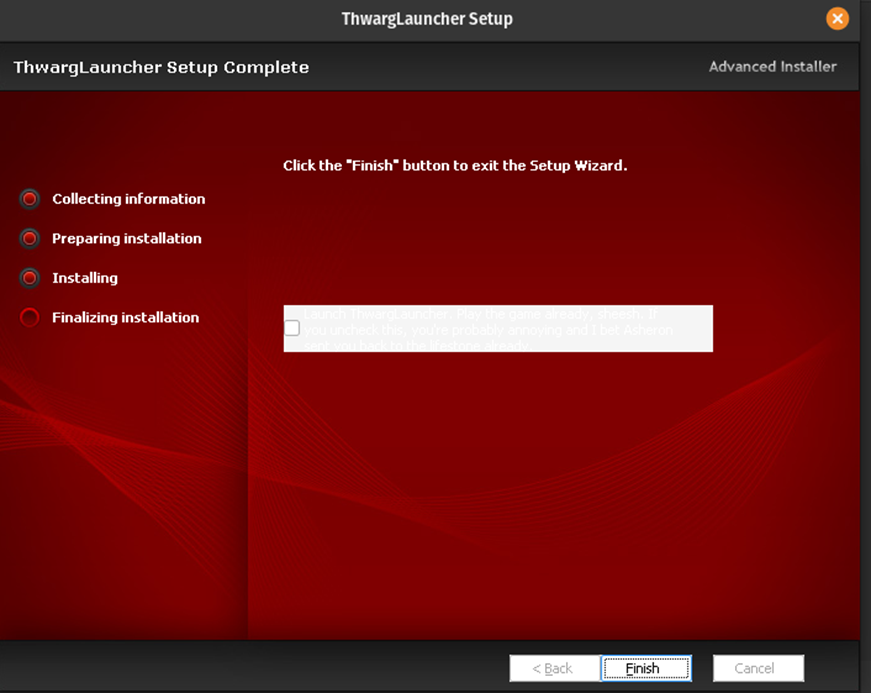Click the Advanced Installer label in header
This screenshot has width=871, height=693.
[772, 67]
